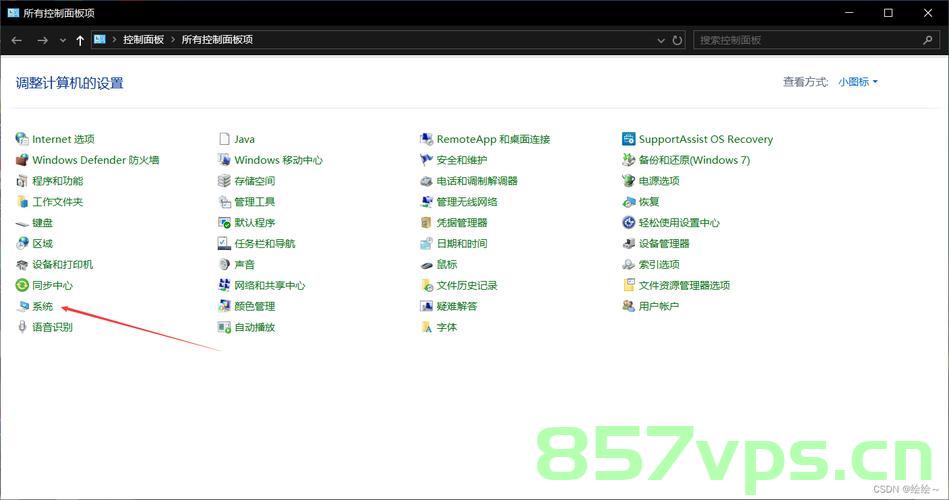Click the control panel address bar icon
Screen dimensions: 949x500
[100, 39]
